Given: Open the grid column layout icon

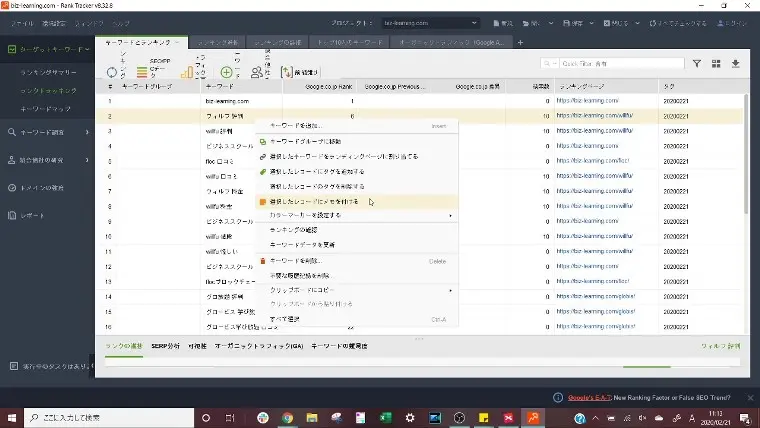Looking at the screenshot, I should pos(716,63).
